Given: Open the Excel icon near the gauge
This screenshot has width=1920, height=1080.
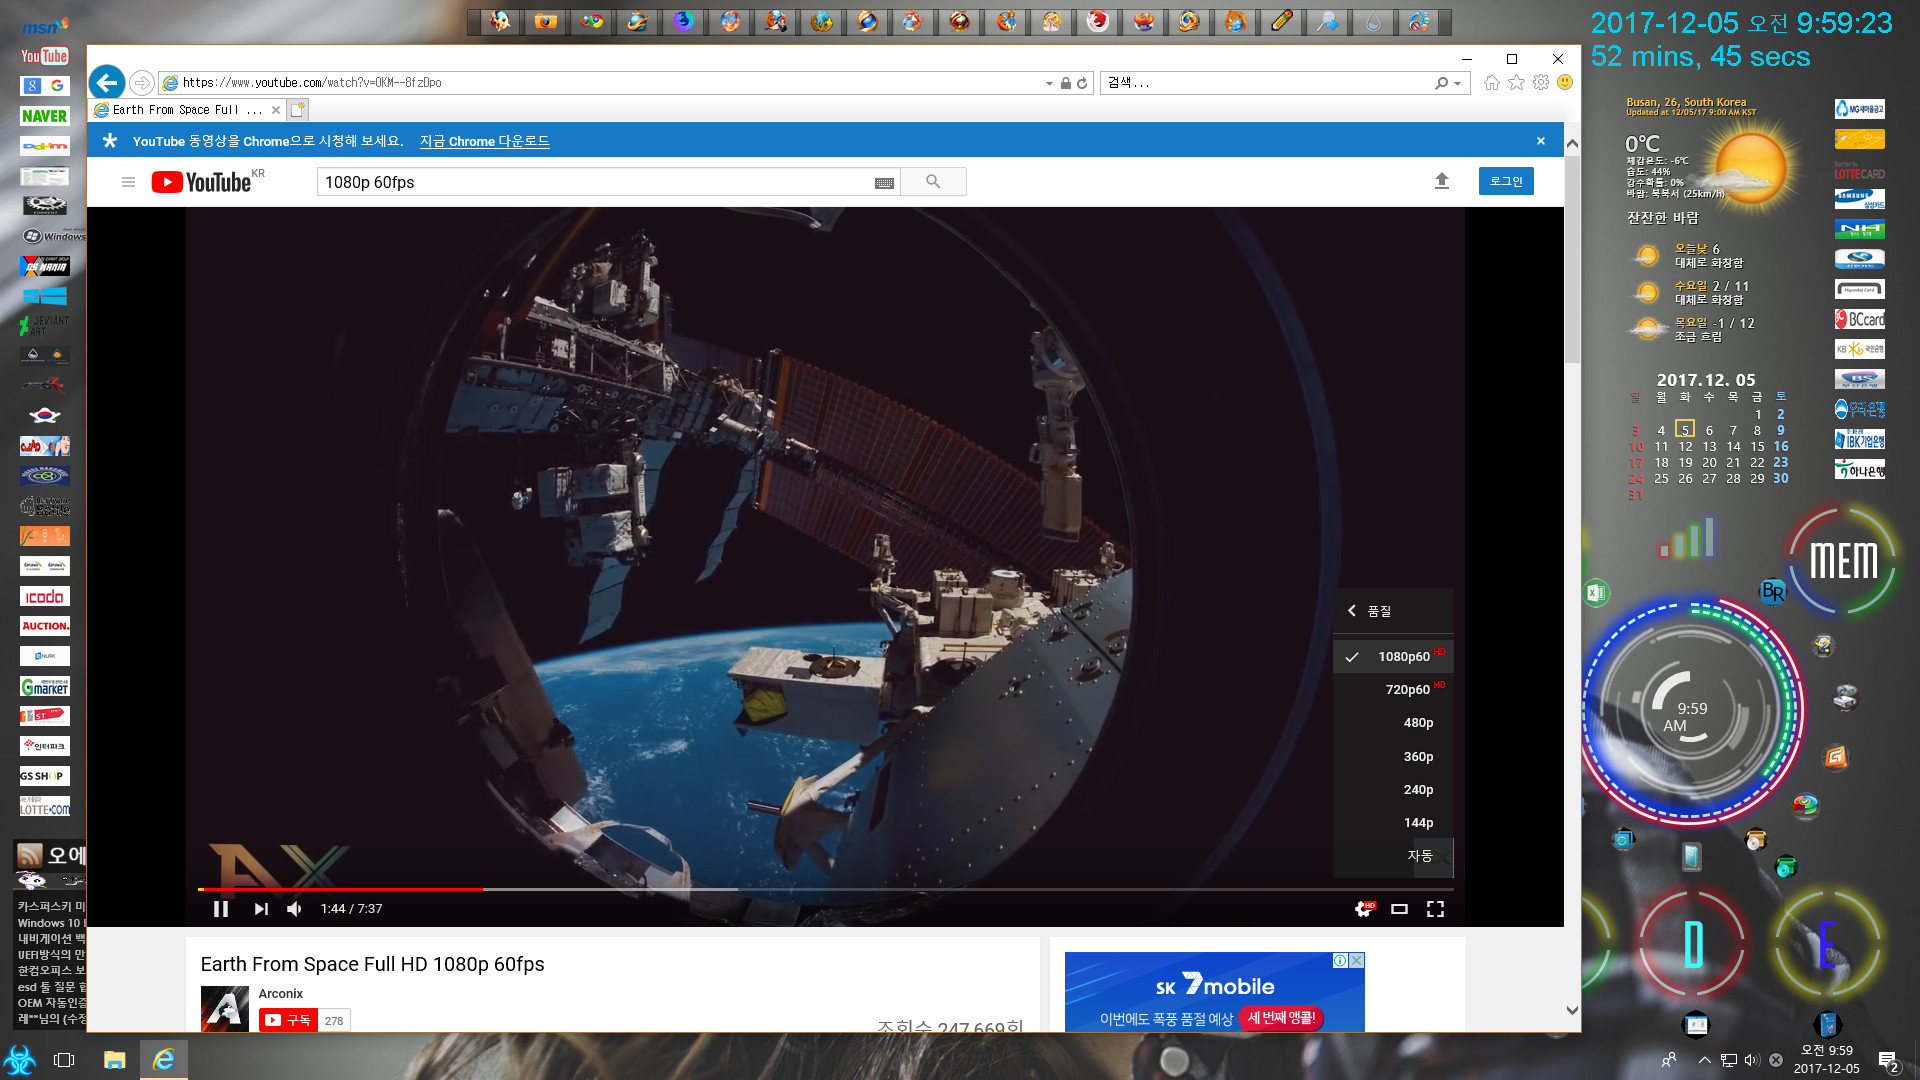Looking at the screenshot, I should click(1596, 593).
